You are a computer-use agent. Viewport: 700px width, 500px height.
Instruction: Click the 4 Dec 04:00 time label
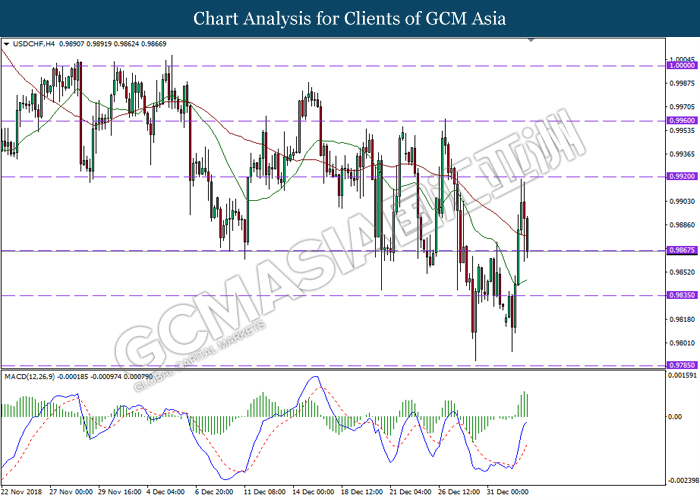pos(166,492)
